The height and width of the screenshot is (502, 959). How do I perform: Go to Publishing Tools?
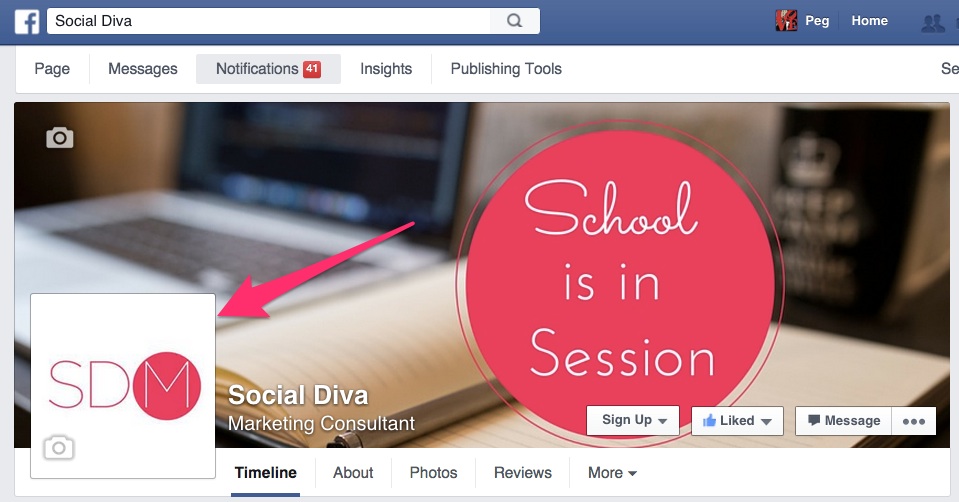[506, 69]
